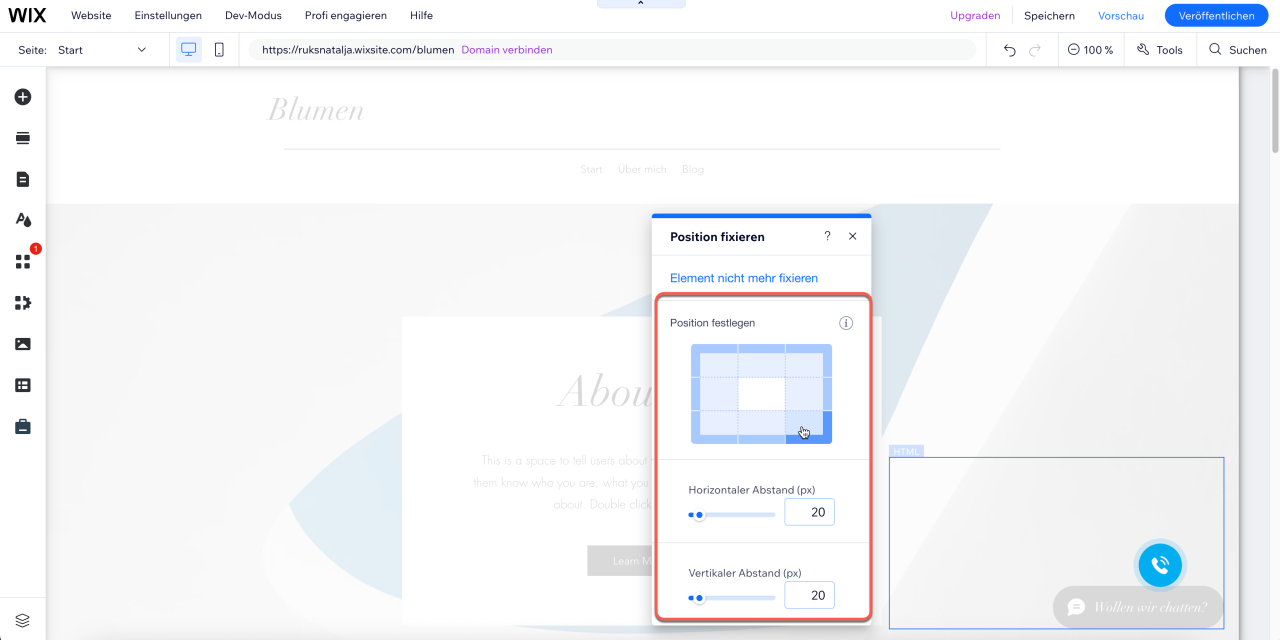Click the vertical scrollbar on the right
The height and width of the screenshot is (640, 1280).
(x=1274, y=110)
